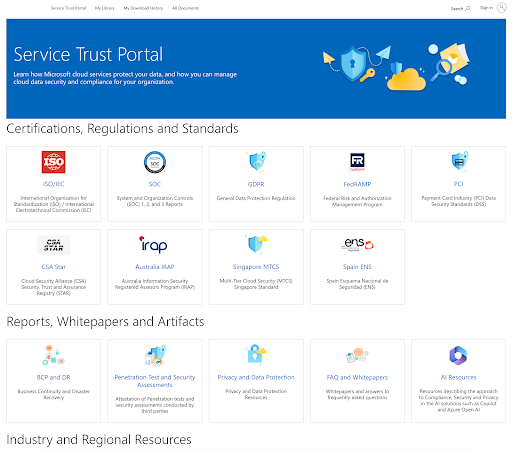The image size is (512, 451).
Task: Open My Download History menu item
Action: 143,8
